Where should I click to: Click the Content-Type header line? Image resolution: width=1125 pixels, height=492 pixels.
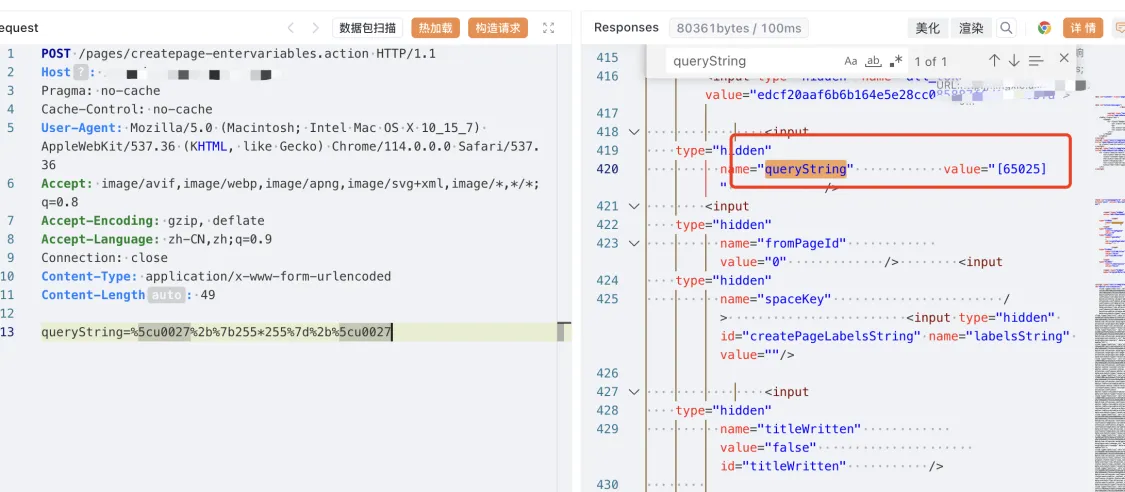click(x=216, y=276)
